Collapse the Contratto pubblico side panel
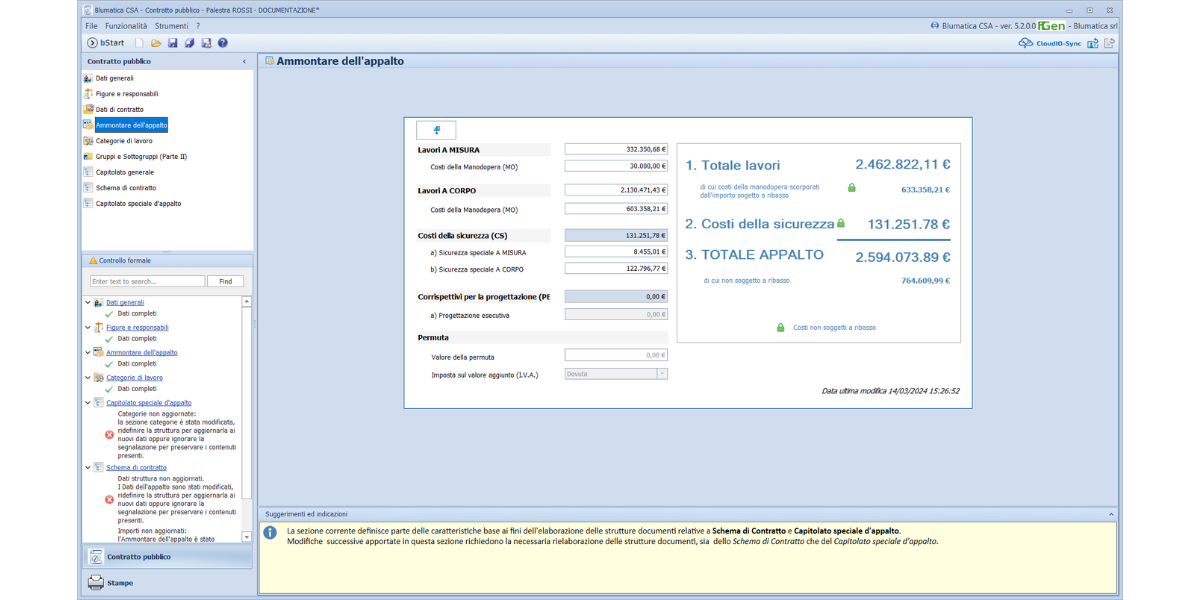Image resolution: width=1200 pixels, height=600 pixels. (x=245, y=62)
